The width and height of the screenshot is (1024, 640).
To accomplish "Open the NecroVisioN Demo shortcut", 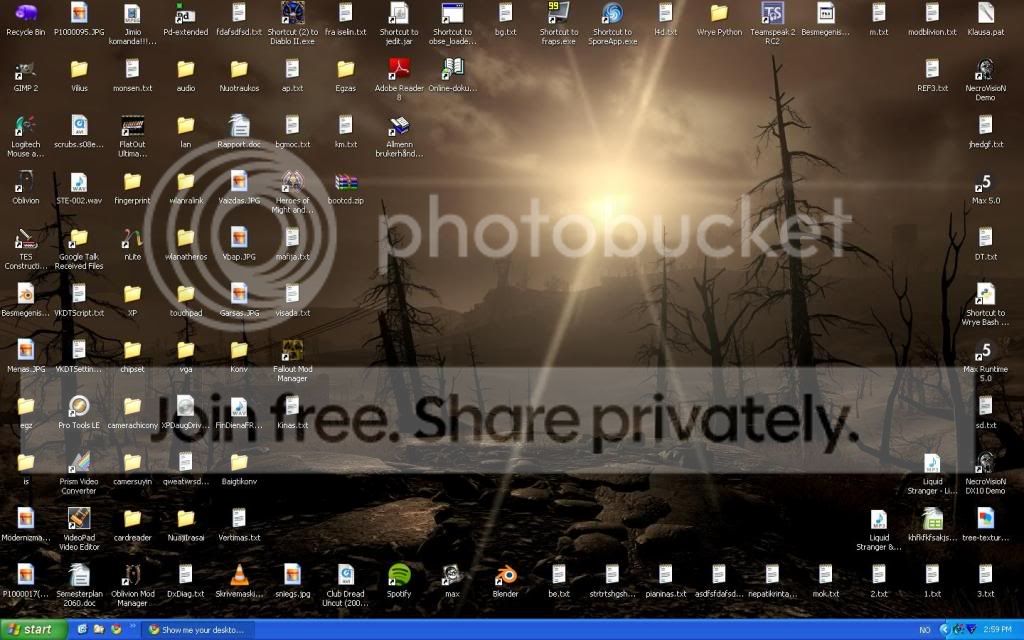I will tap(985, 70).
